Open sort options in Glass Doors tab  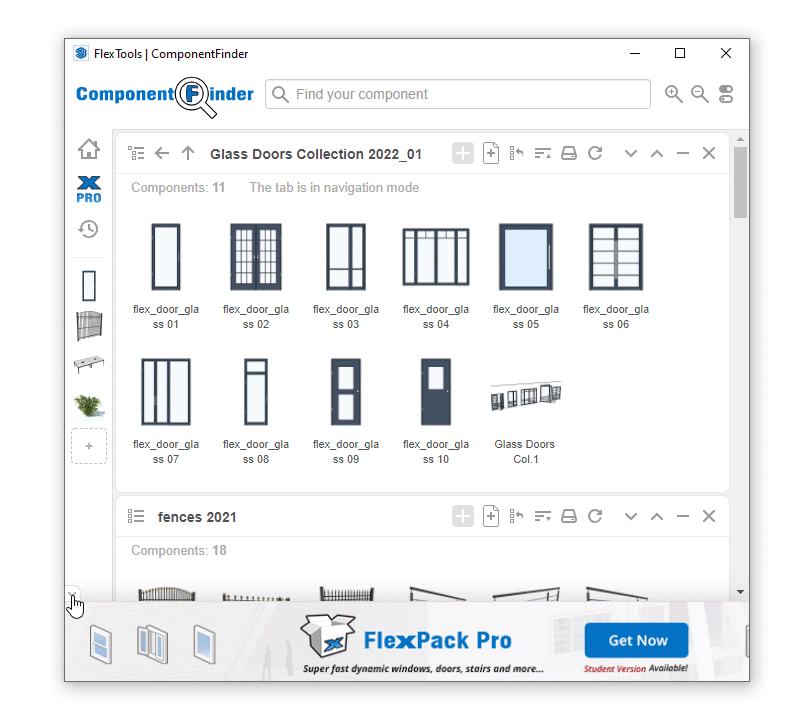(542, 153)
